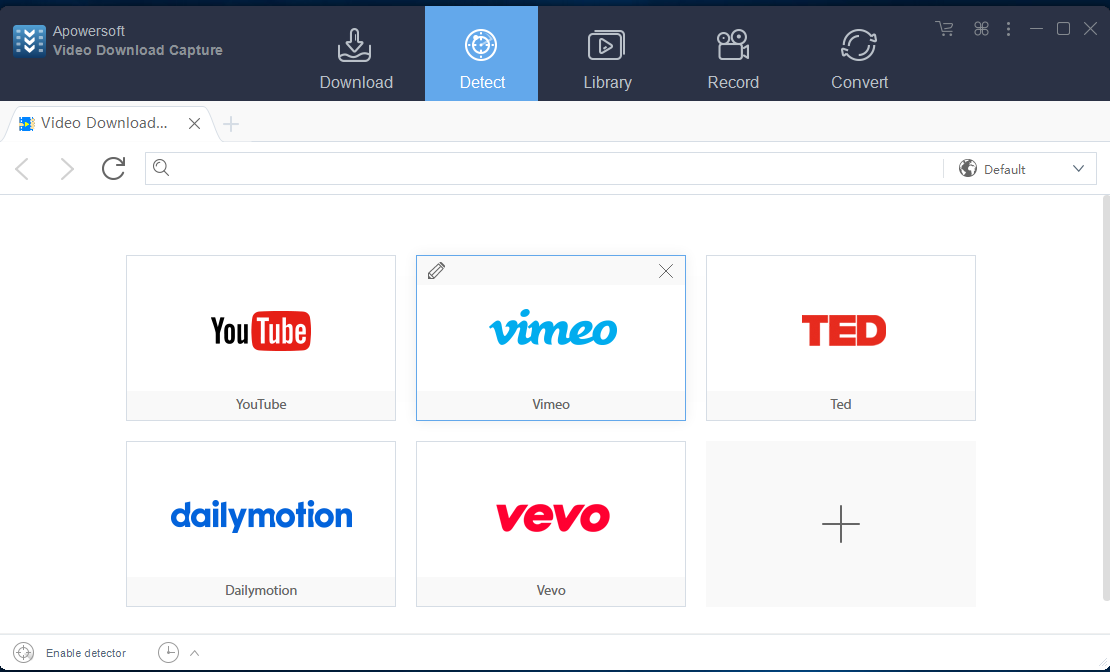Click the vertical page scrollbar
This screenshot has width=1110, height=672.
(1106, 397)
